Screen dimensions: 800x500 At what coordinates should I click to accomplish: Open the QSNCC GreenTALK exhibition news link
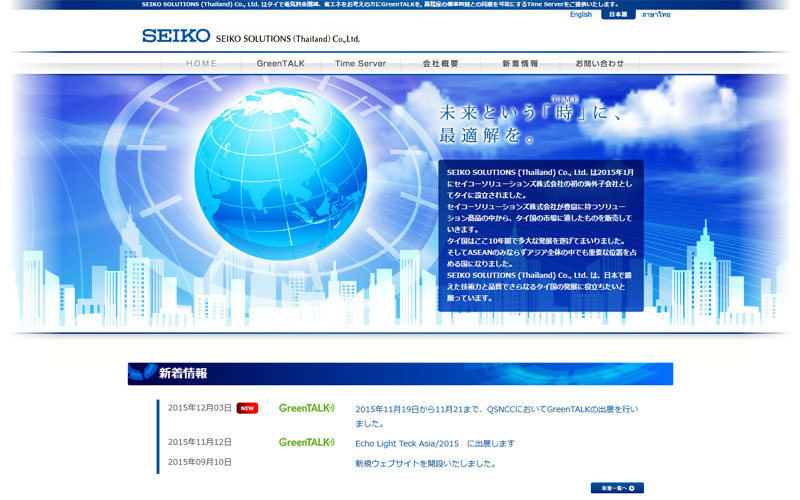496,416
